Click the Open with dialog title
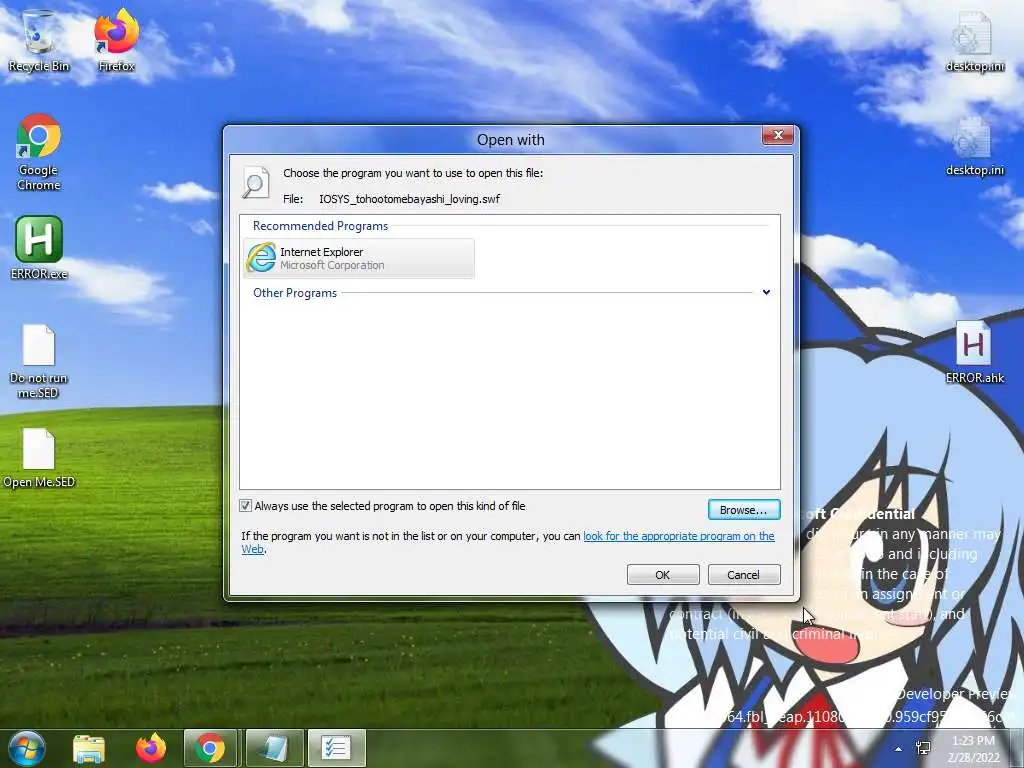Image resolution: width=1024 pixels, height=768 pixels. (511, 140)
